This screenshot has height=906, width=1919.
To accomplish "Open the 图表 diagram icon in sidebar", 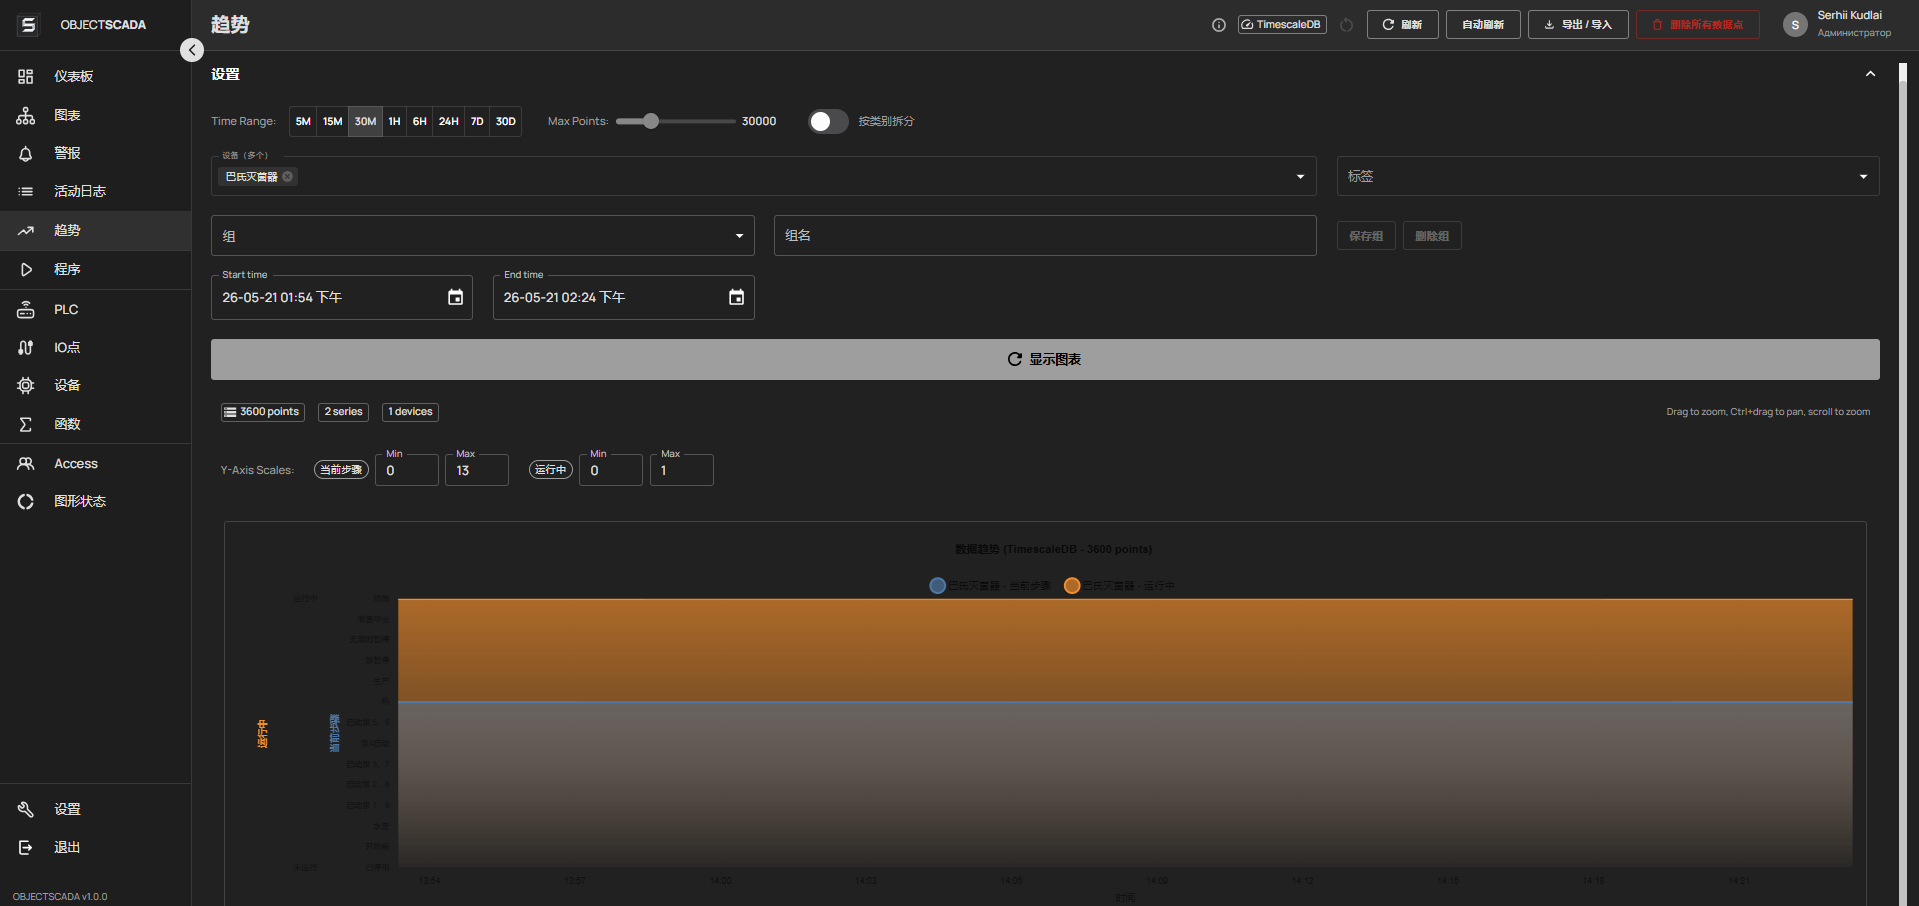I will click(26, 116).
